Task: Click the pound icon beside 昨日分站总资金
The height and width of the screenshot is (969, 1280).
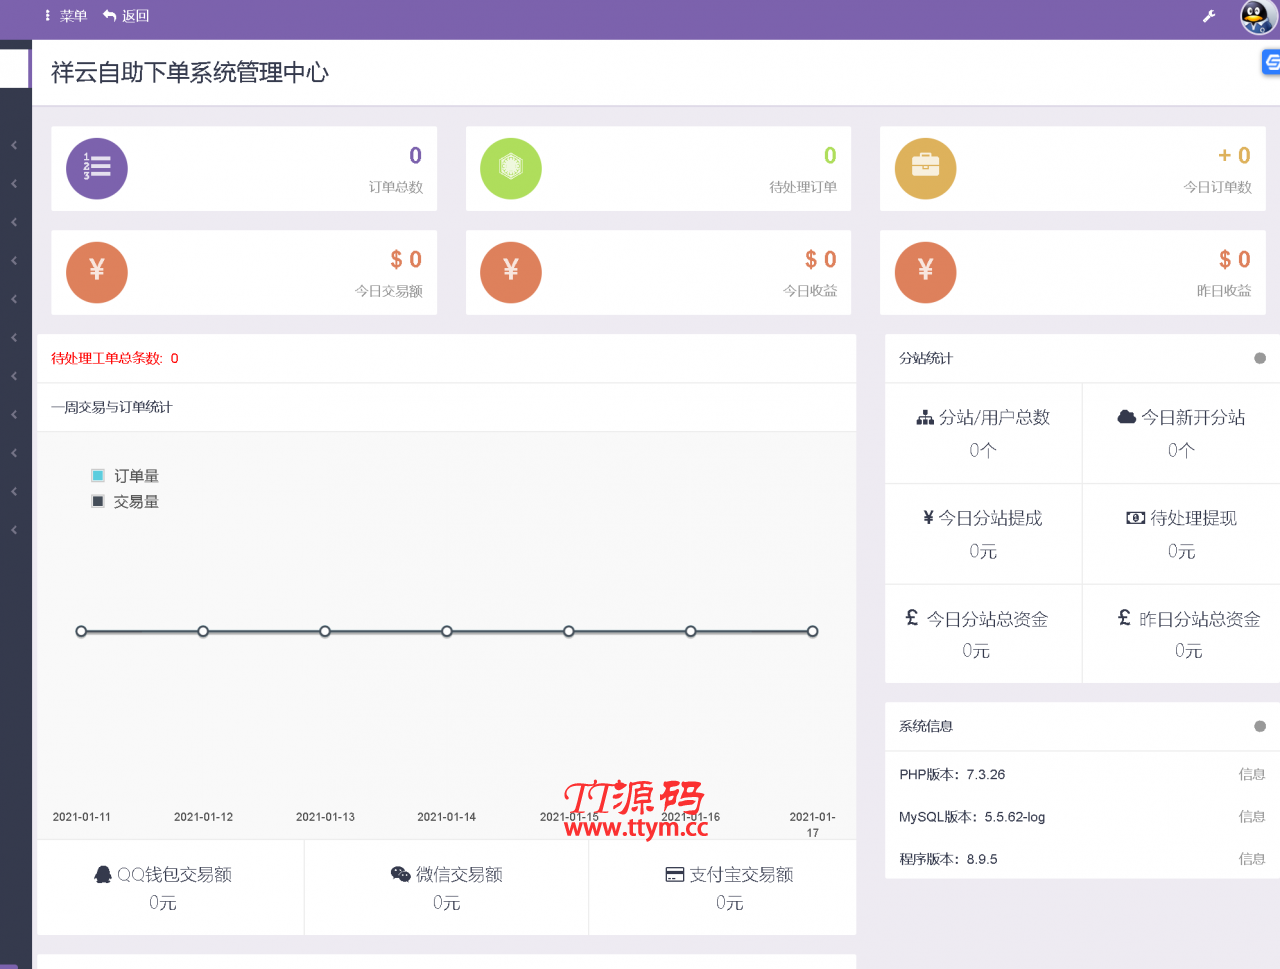Action: coord(1124,618)
